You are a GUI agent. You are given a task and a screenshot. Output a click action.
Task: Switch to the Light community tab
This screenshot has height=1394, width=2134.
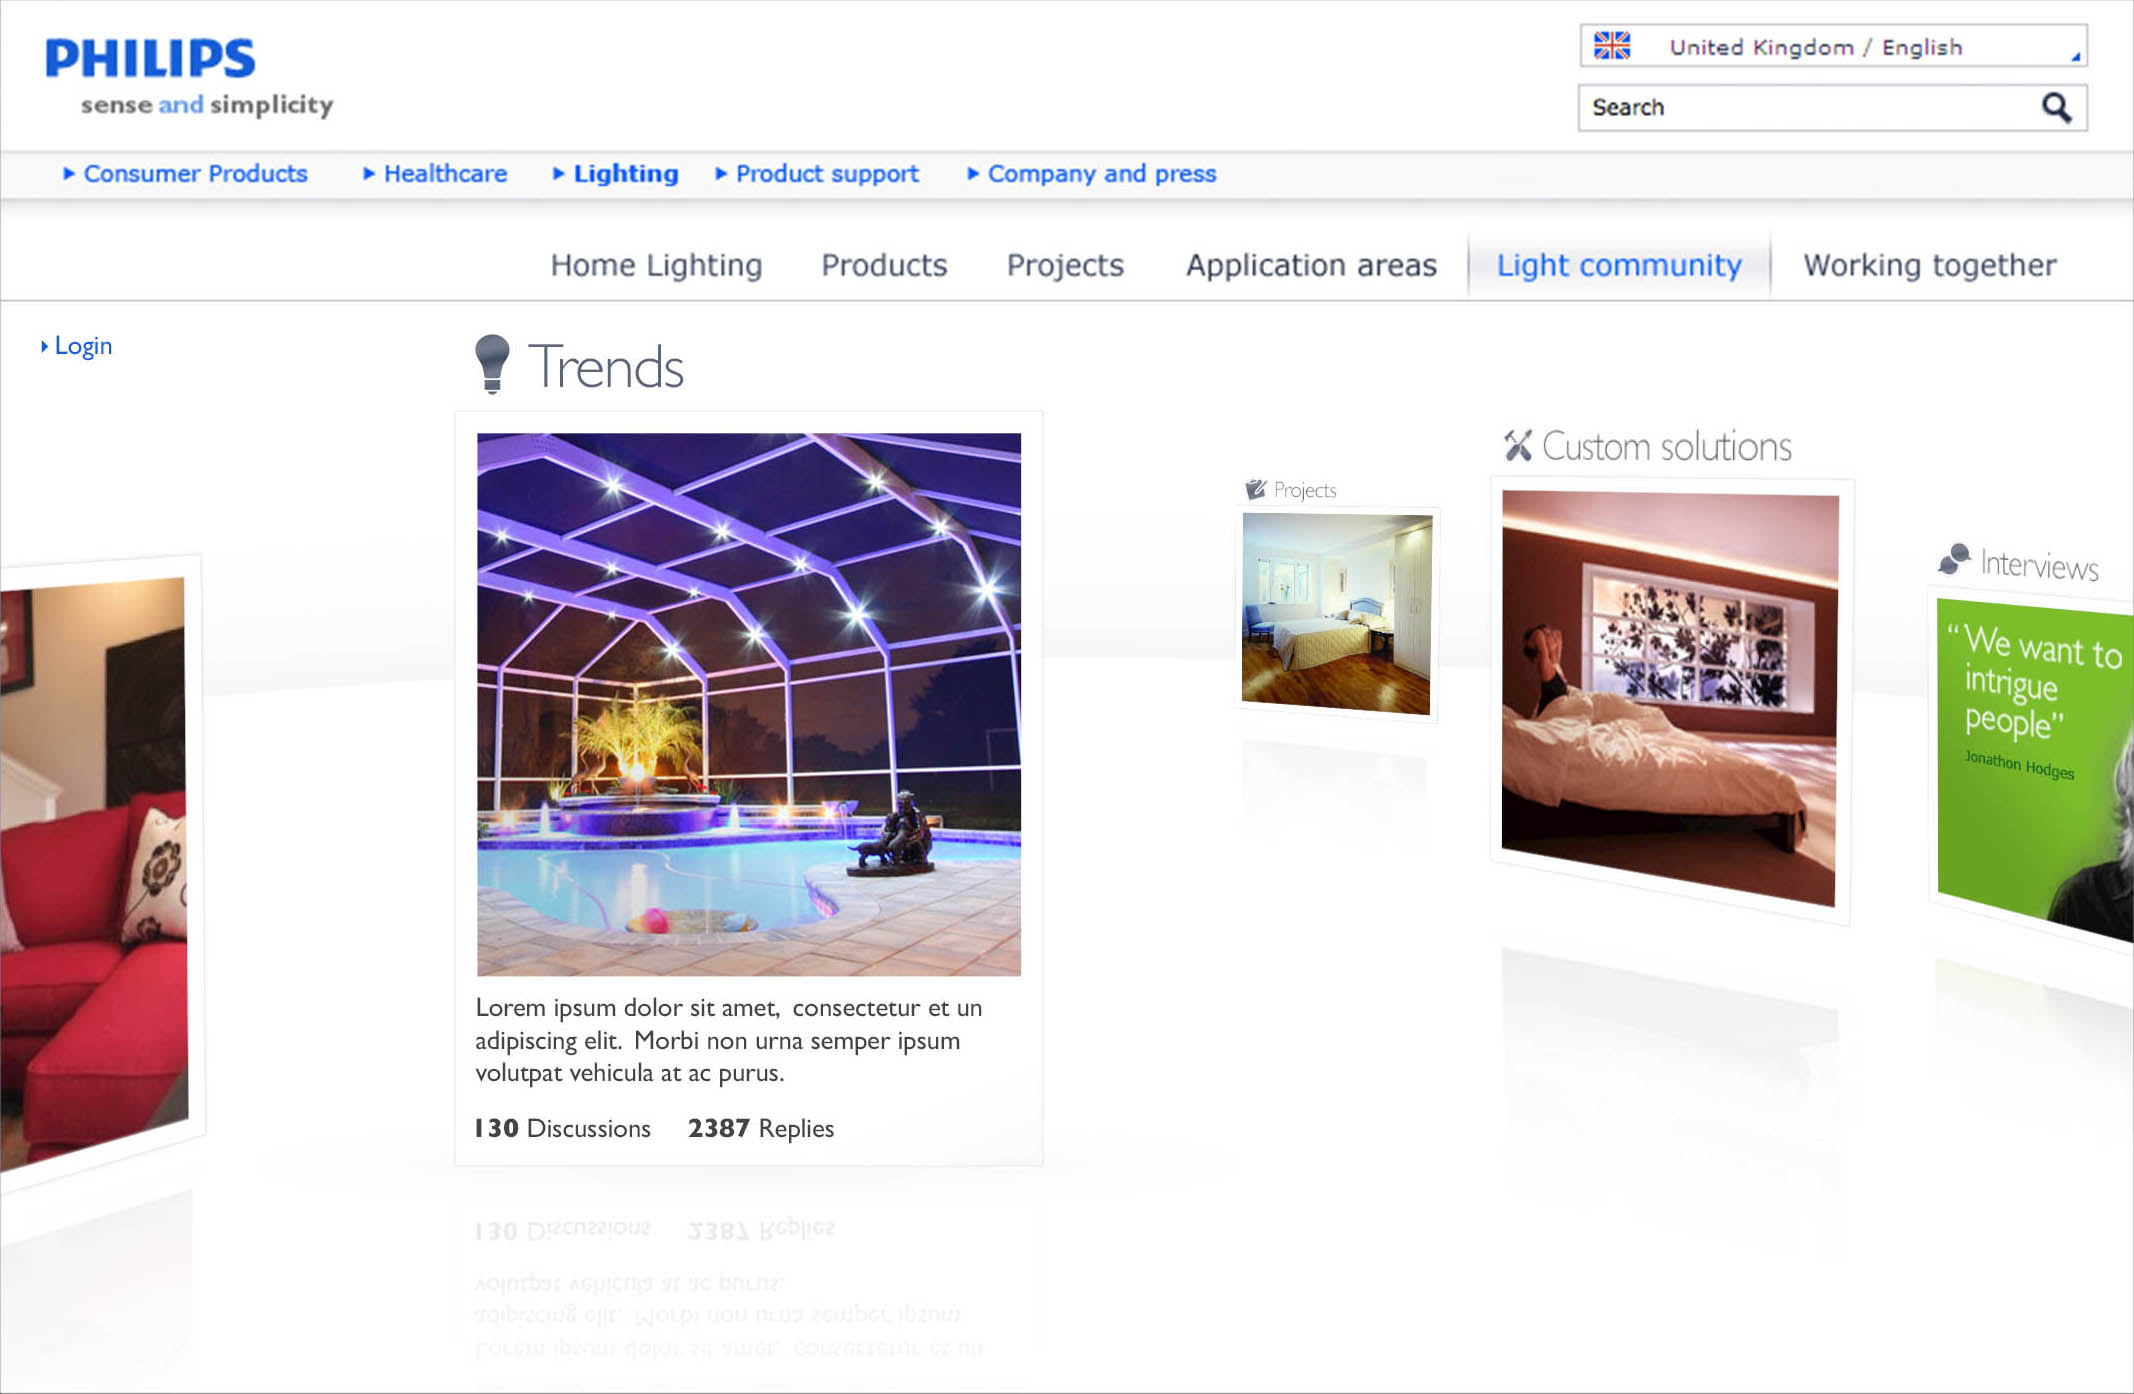pyautogui.click(x=1618, y=265)
